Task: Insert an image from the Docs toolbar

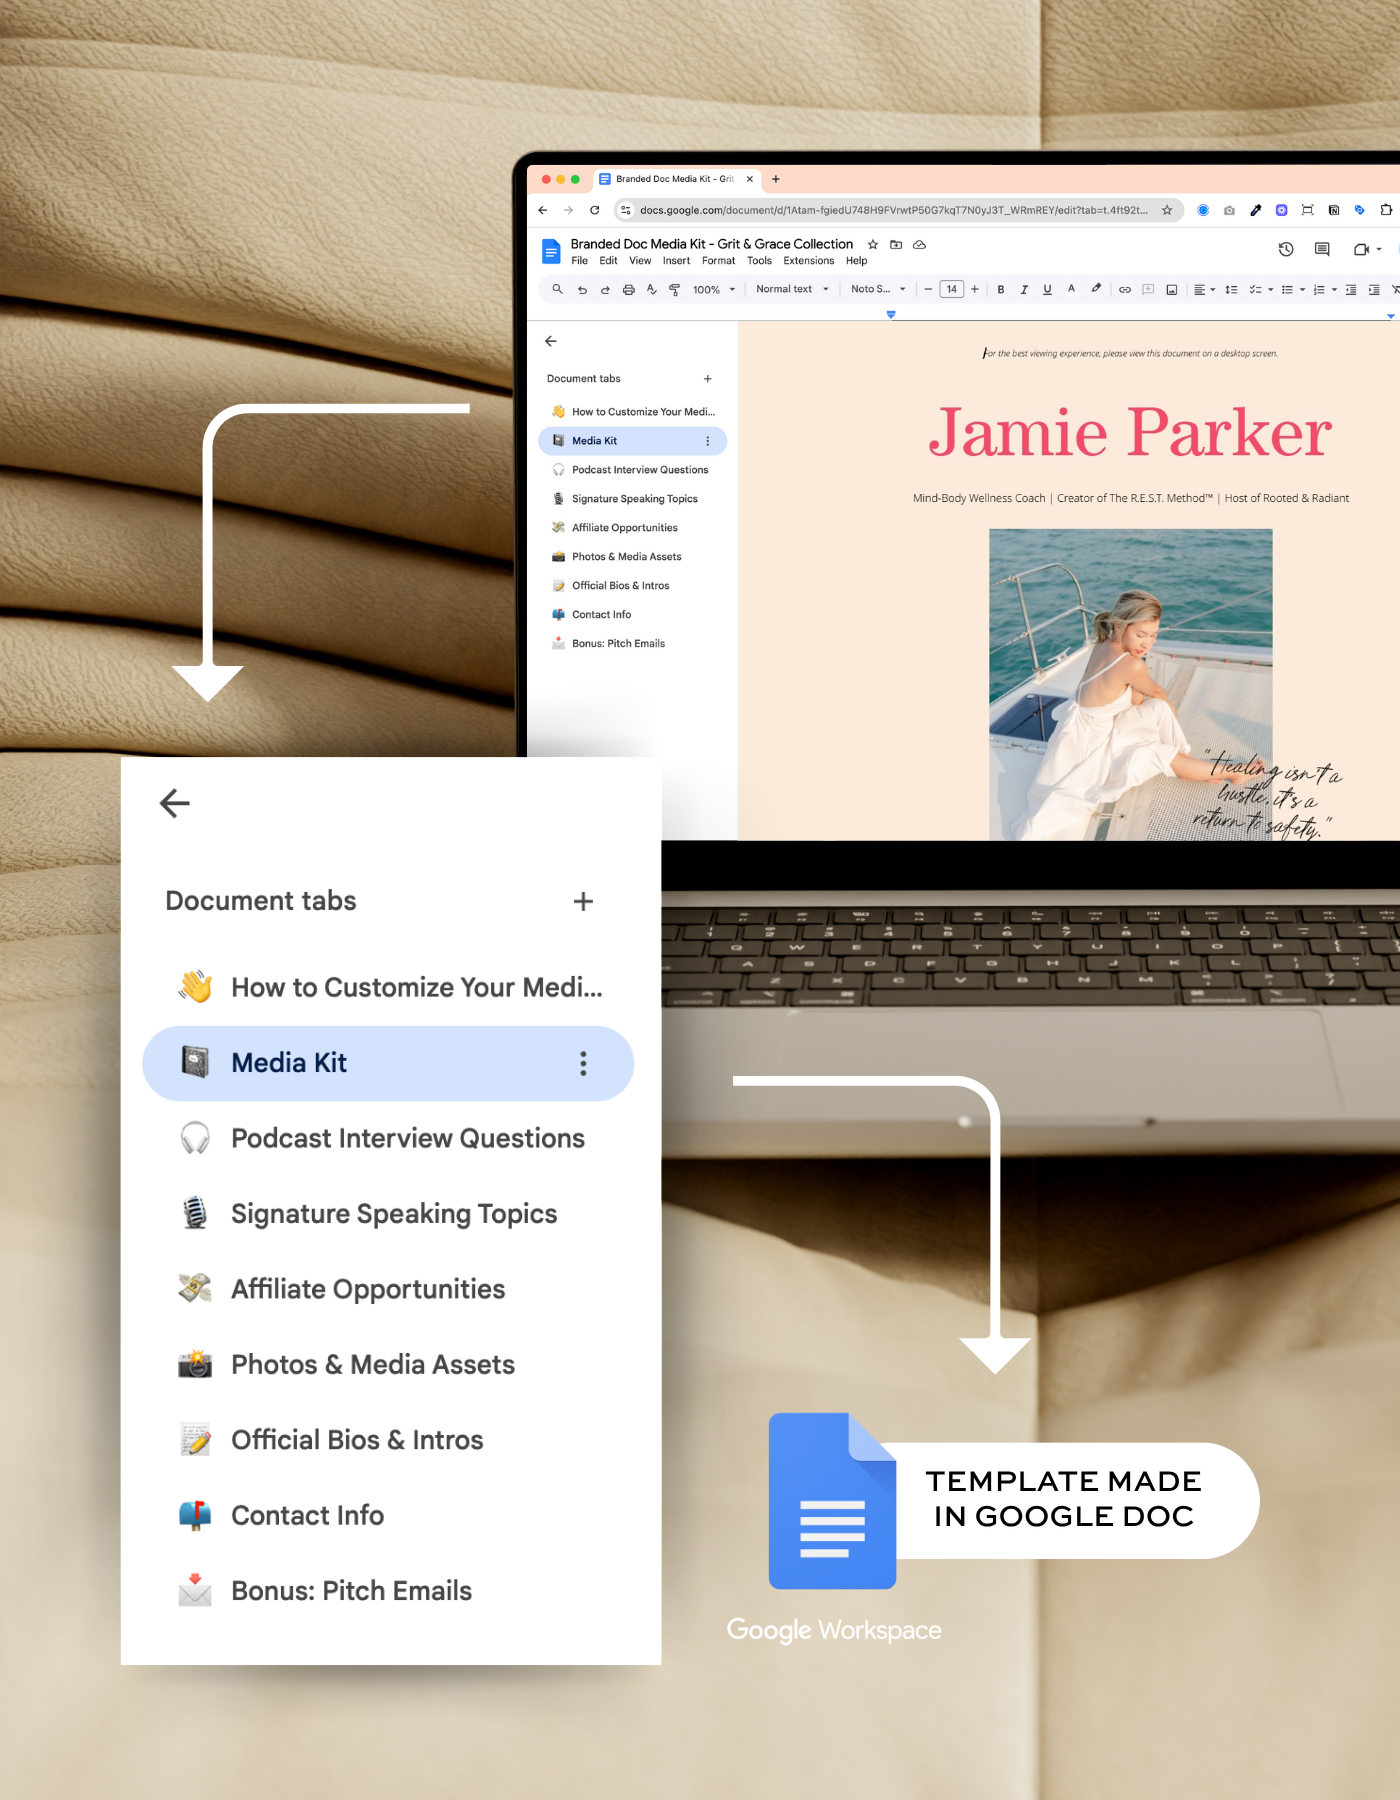Action: pyautogui.click(x=1171, y=290)
